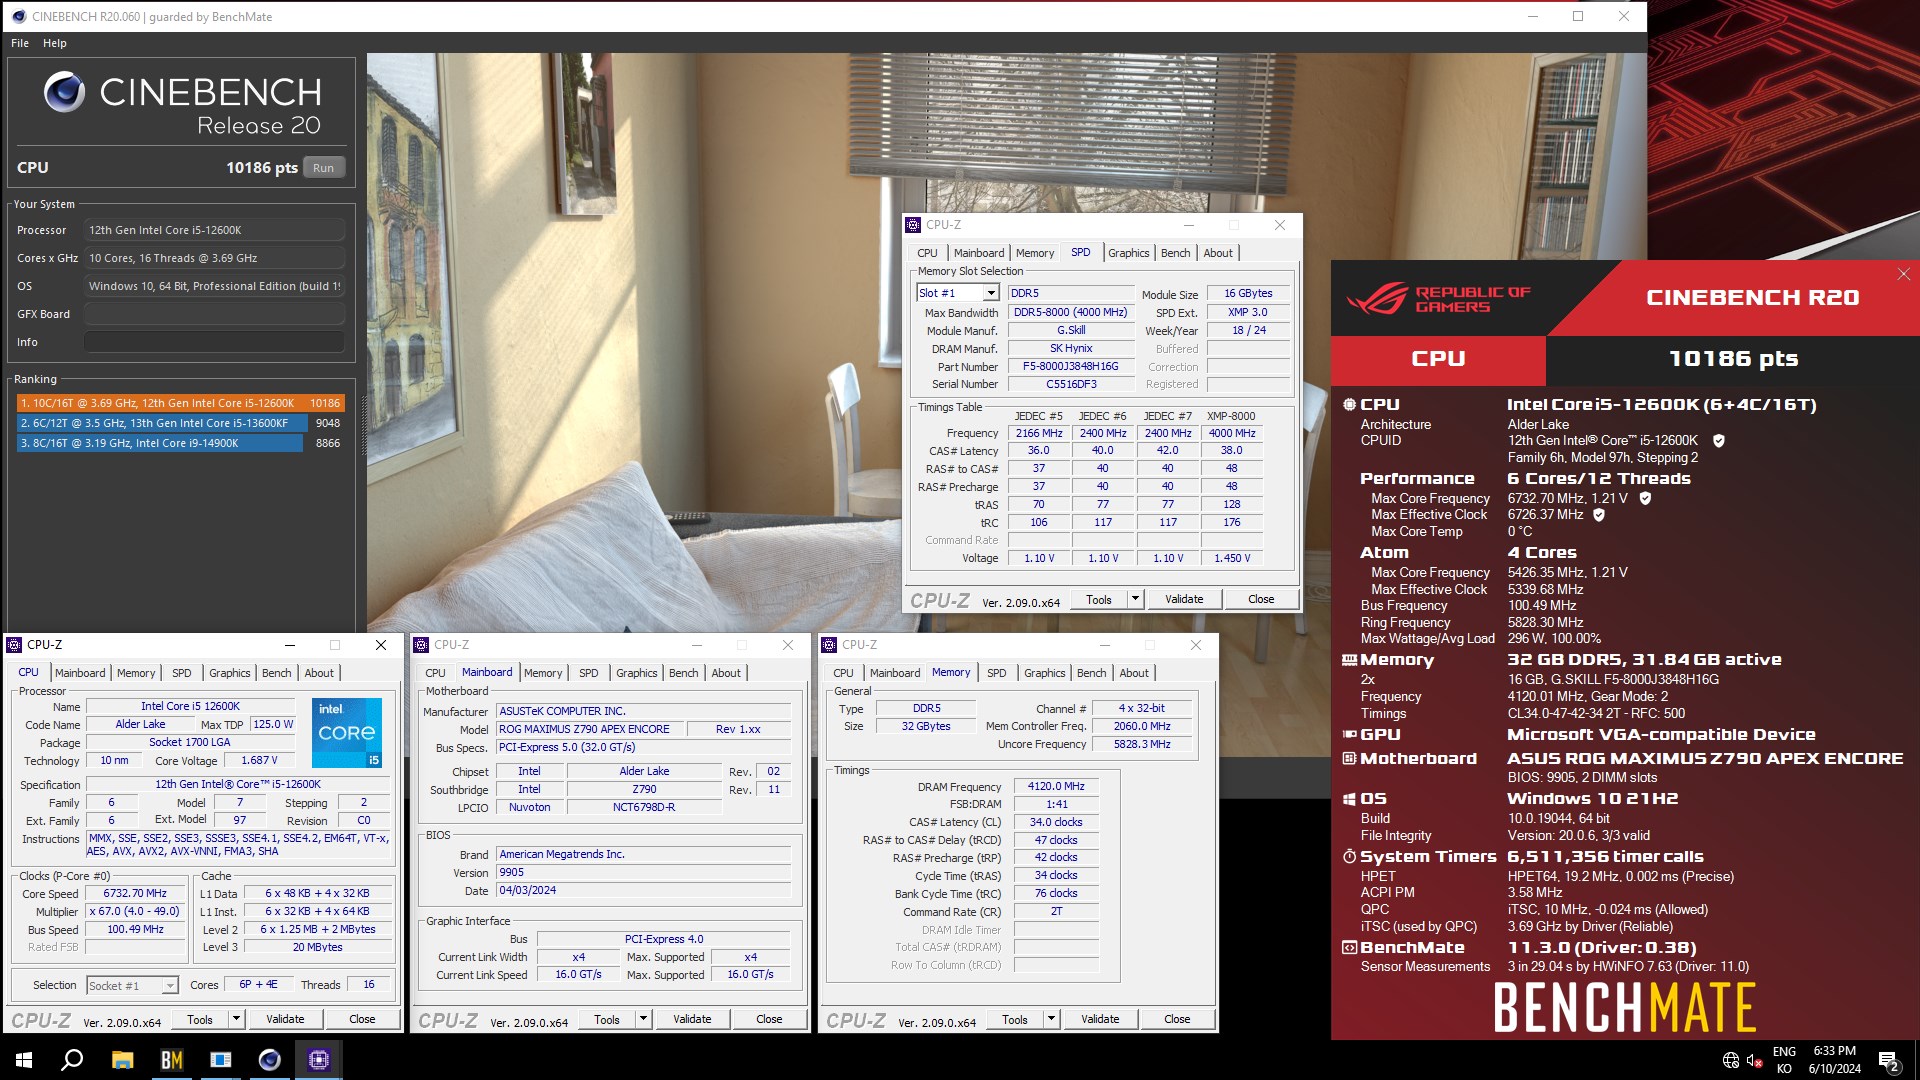The height and width of the screenshot is (1080, 1920).
Task: Click the ROG Republic of Gamers logo
Action: 1437,299
